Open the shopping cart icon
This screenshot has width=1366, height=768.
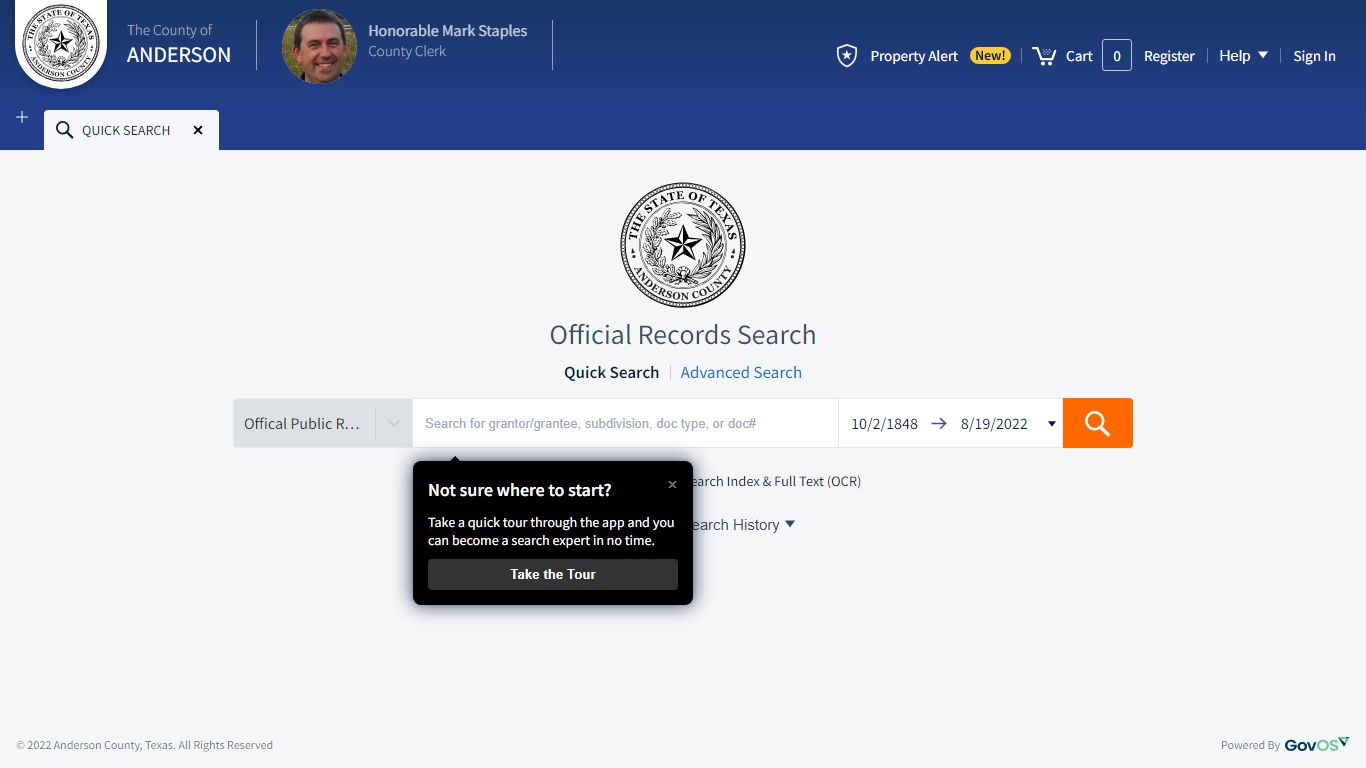(x=1044, y=56)
